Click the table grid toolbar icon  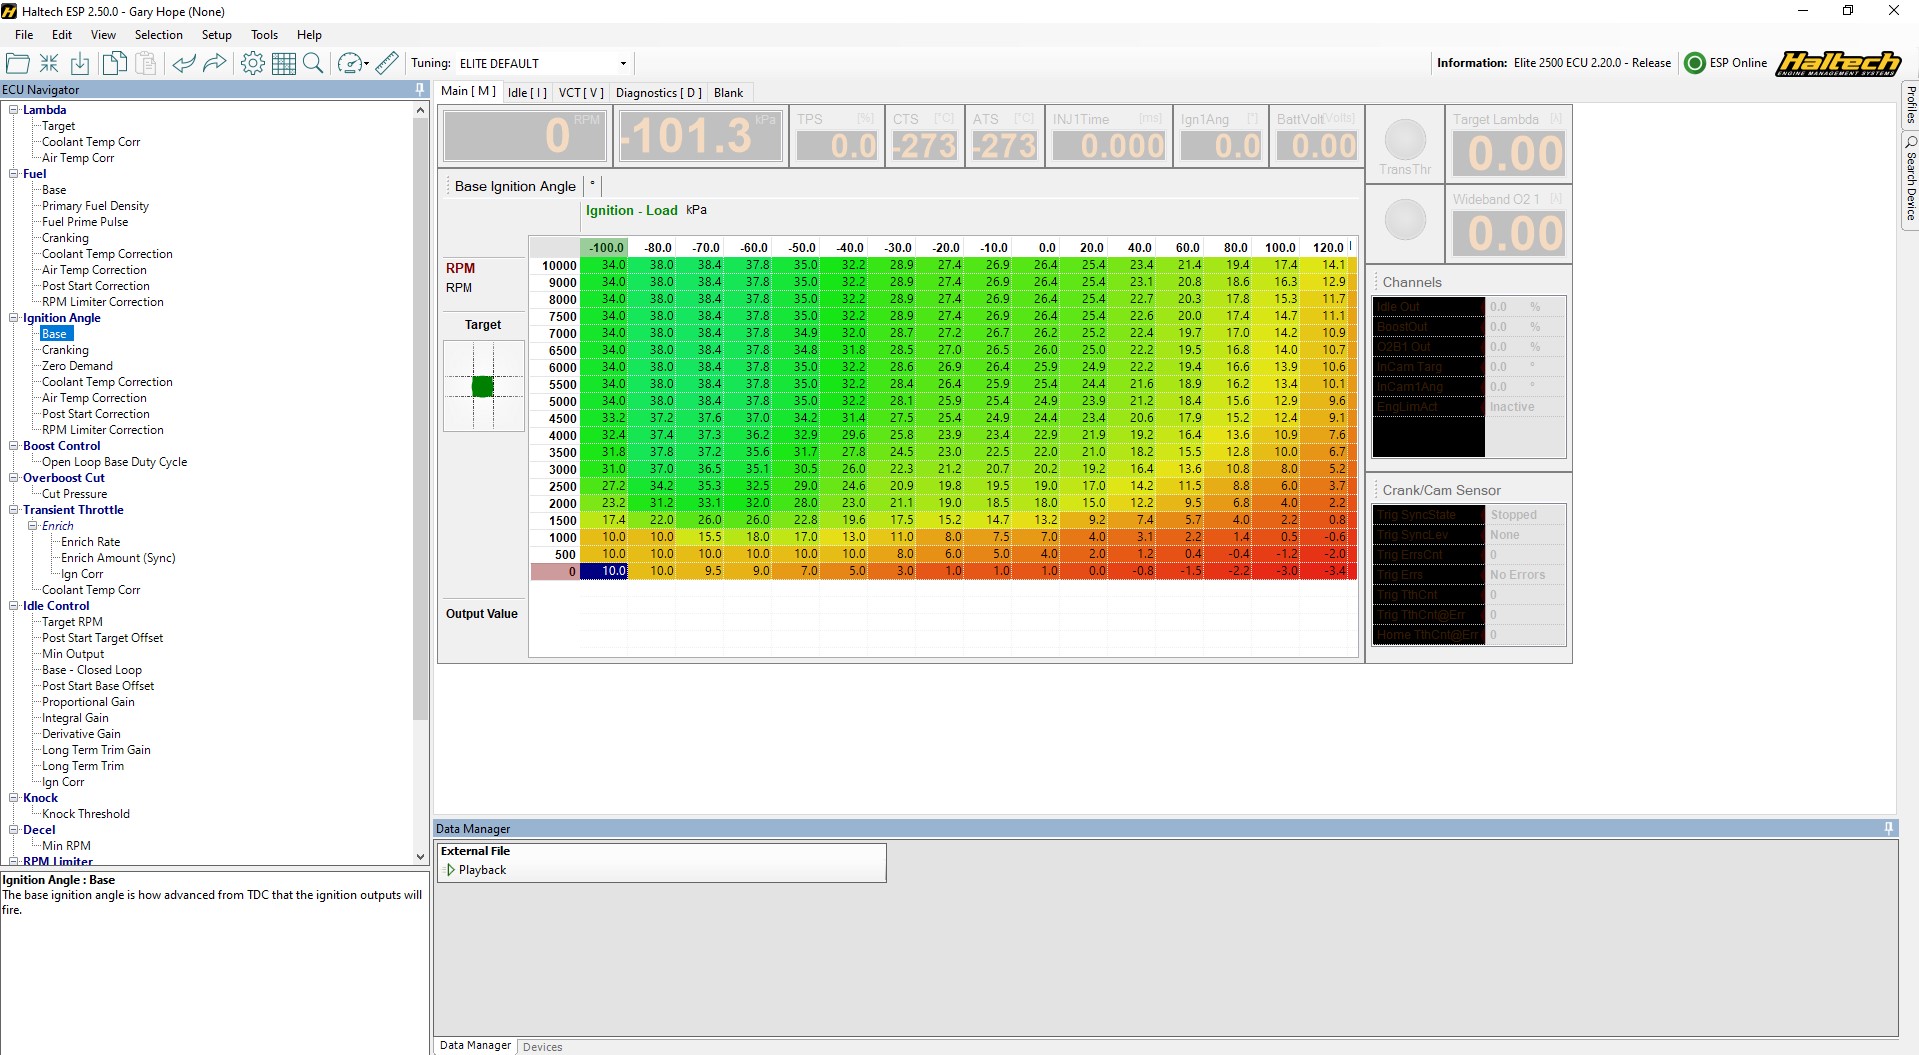click(284, 63)
